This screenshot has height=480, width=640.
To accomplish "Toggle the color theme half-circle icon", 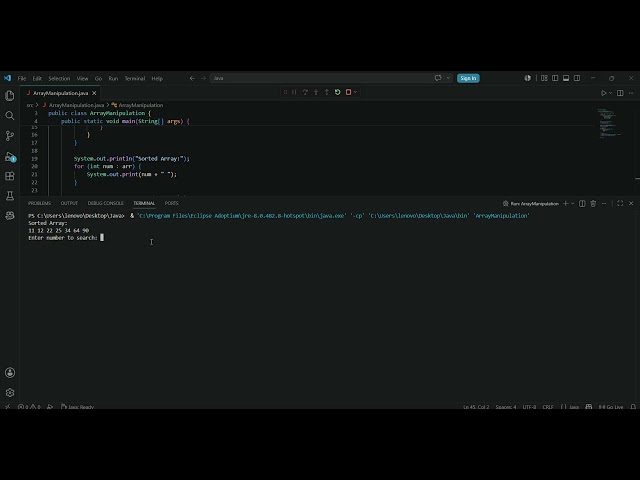I will (x=528, y=78).
